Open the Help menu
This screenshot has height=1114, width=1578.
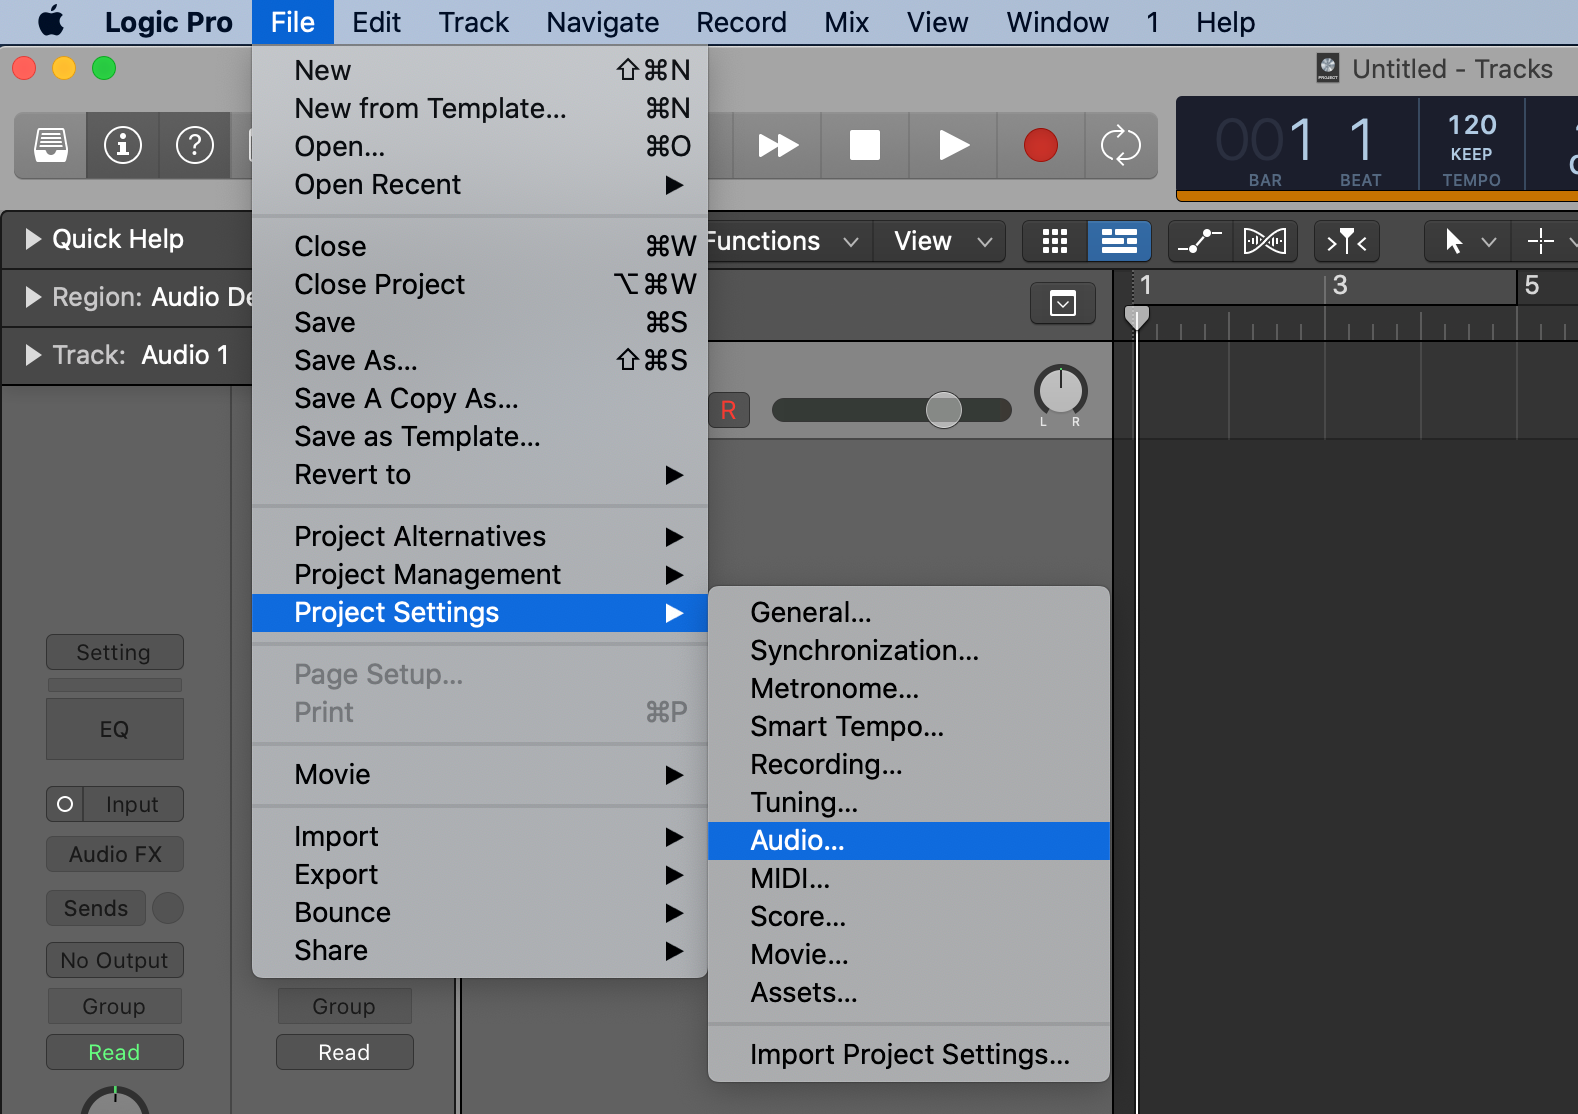tap(1225, 22)
